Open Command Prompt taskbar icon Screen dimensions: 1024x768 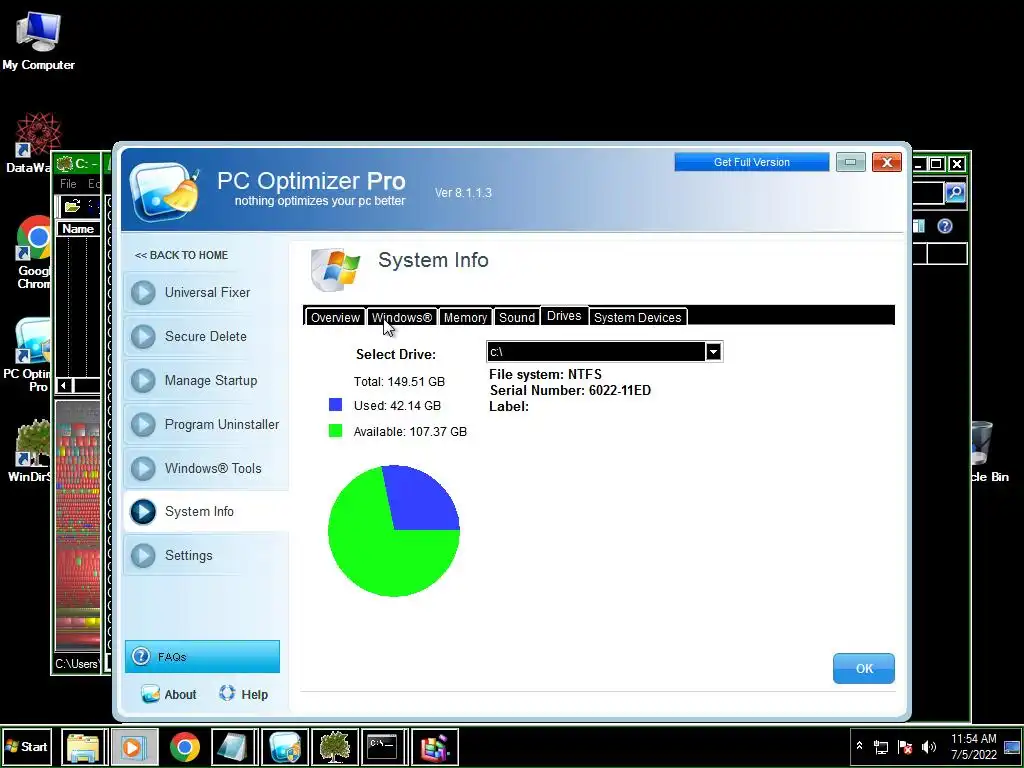point(383,747)
